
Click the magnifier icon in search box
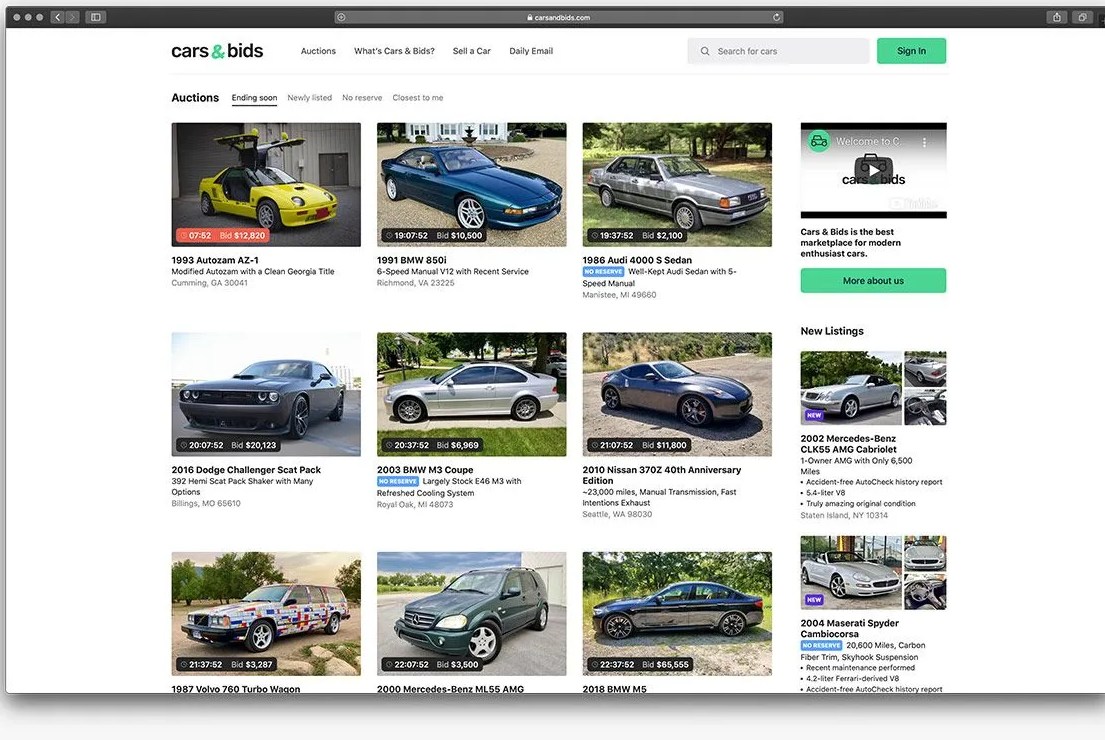tap(704, 51)
